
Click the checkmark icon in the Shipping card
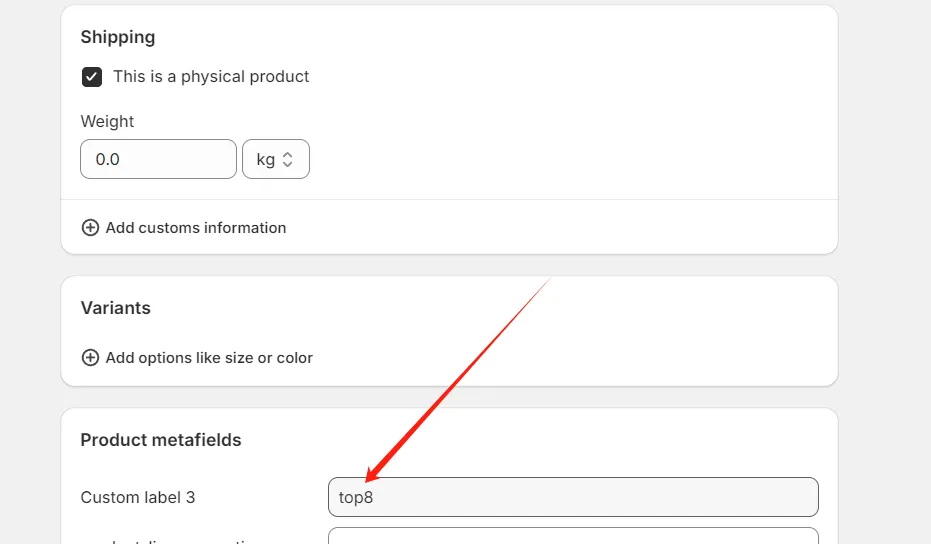click(x=92, y=77)
